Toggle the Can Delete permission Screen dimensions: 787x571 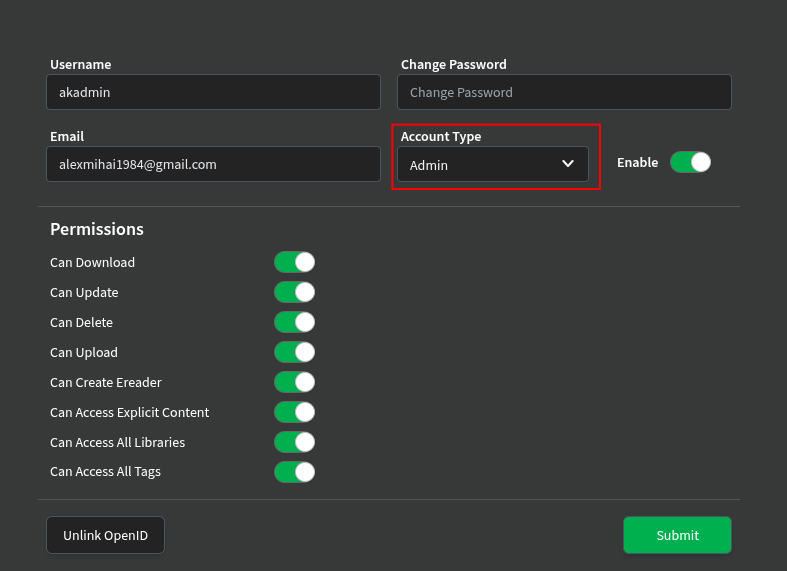point(294,322)
